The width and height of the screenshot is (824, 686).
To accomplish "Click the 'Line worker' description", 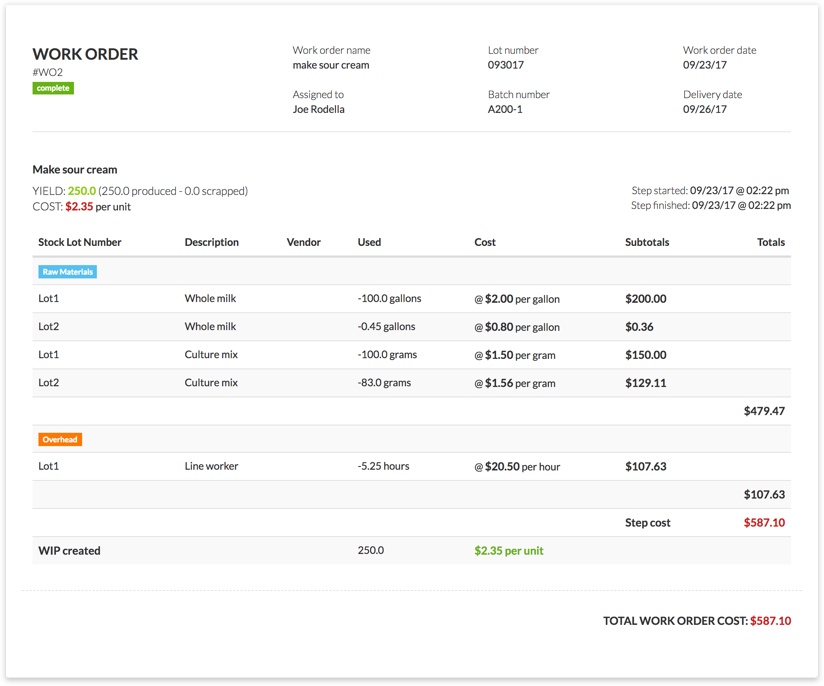I will [211, 466].
